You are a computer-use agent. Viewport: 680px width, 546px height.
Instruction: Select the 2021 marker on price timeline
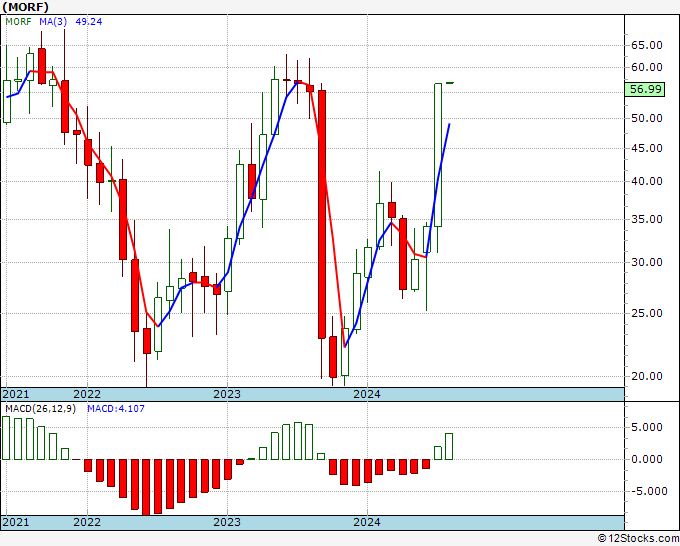coord(16,394)
